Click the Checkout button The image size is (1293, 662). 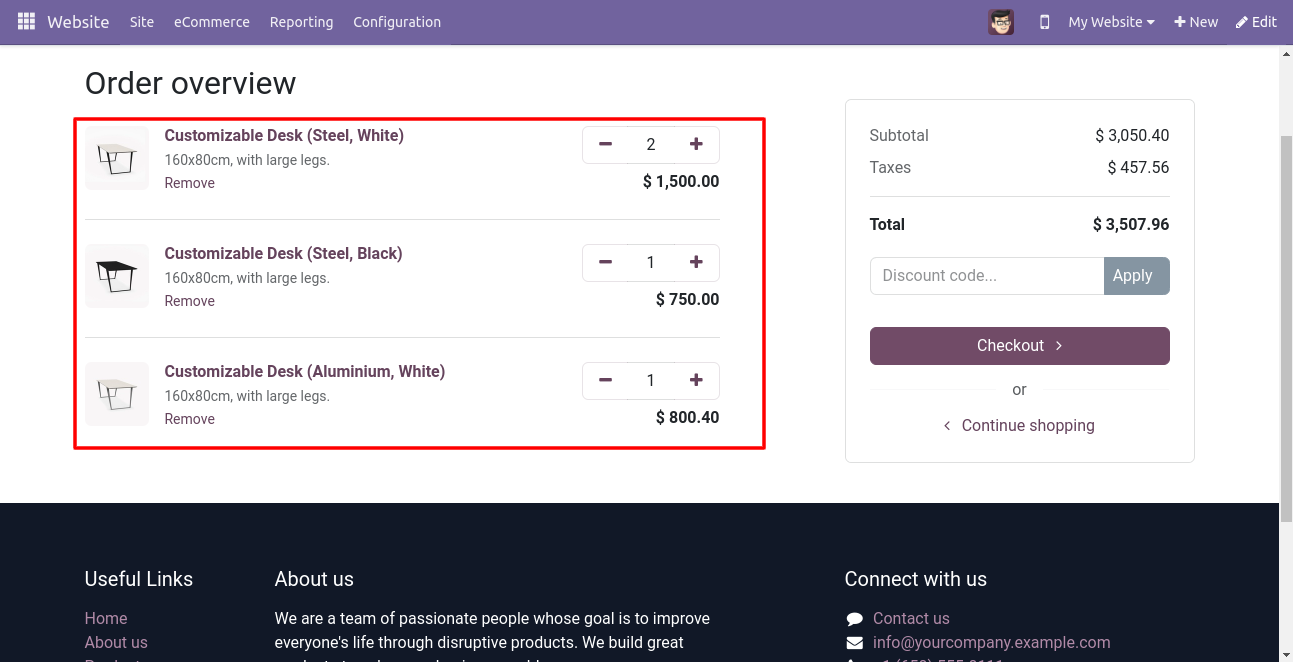(x=1019, y=346)
